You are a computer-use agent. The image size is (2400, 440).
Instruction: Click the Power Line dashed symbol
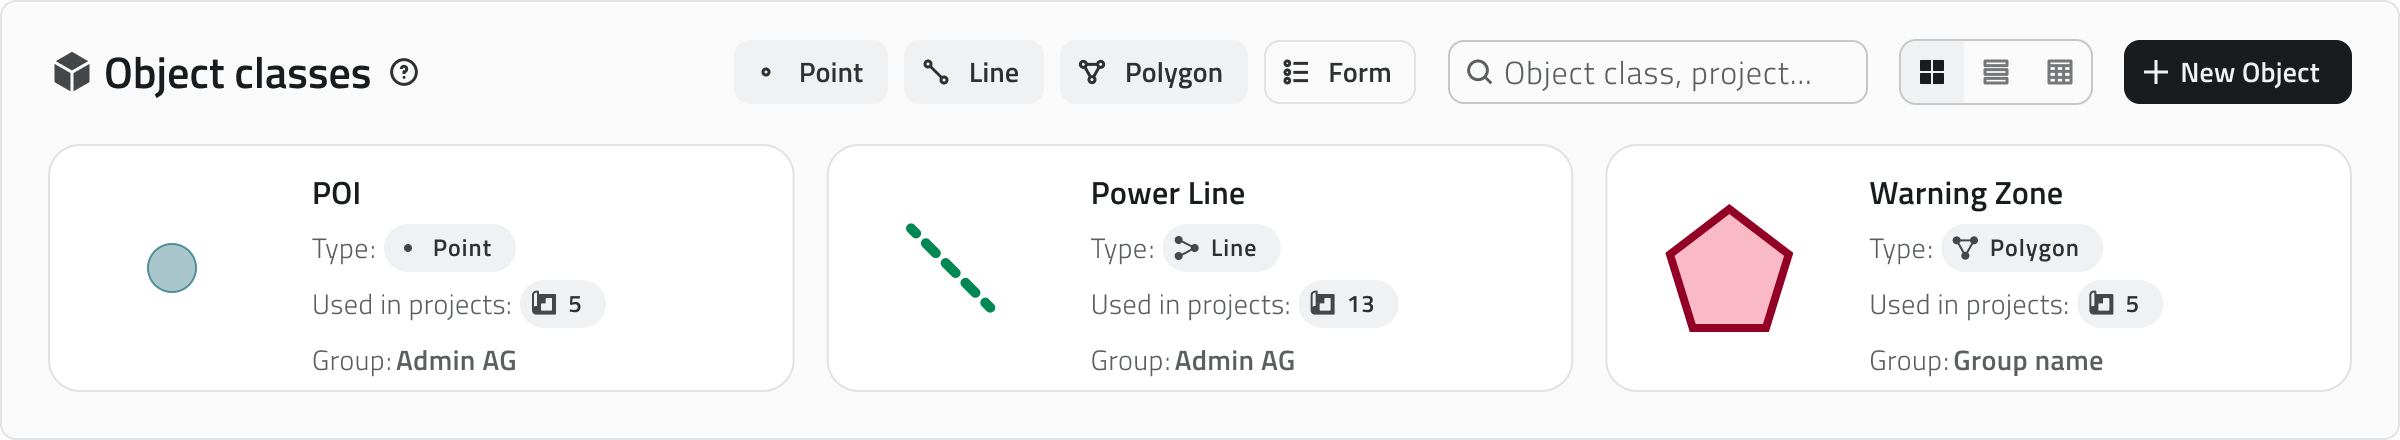click(x=950, y=268)
